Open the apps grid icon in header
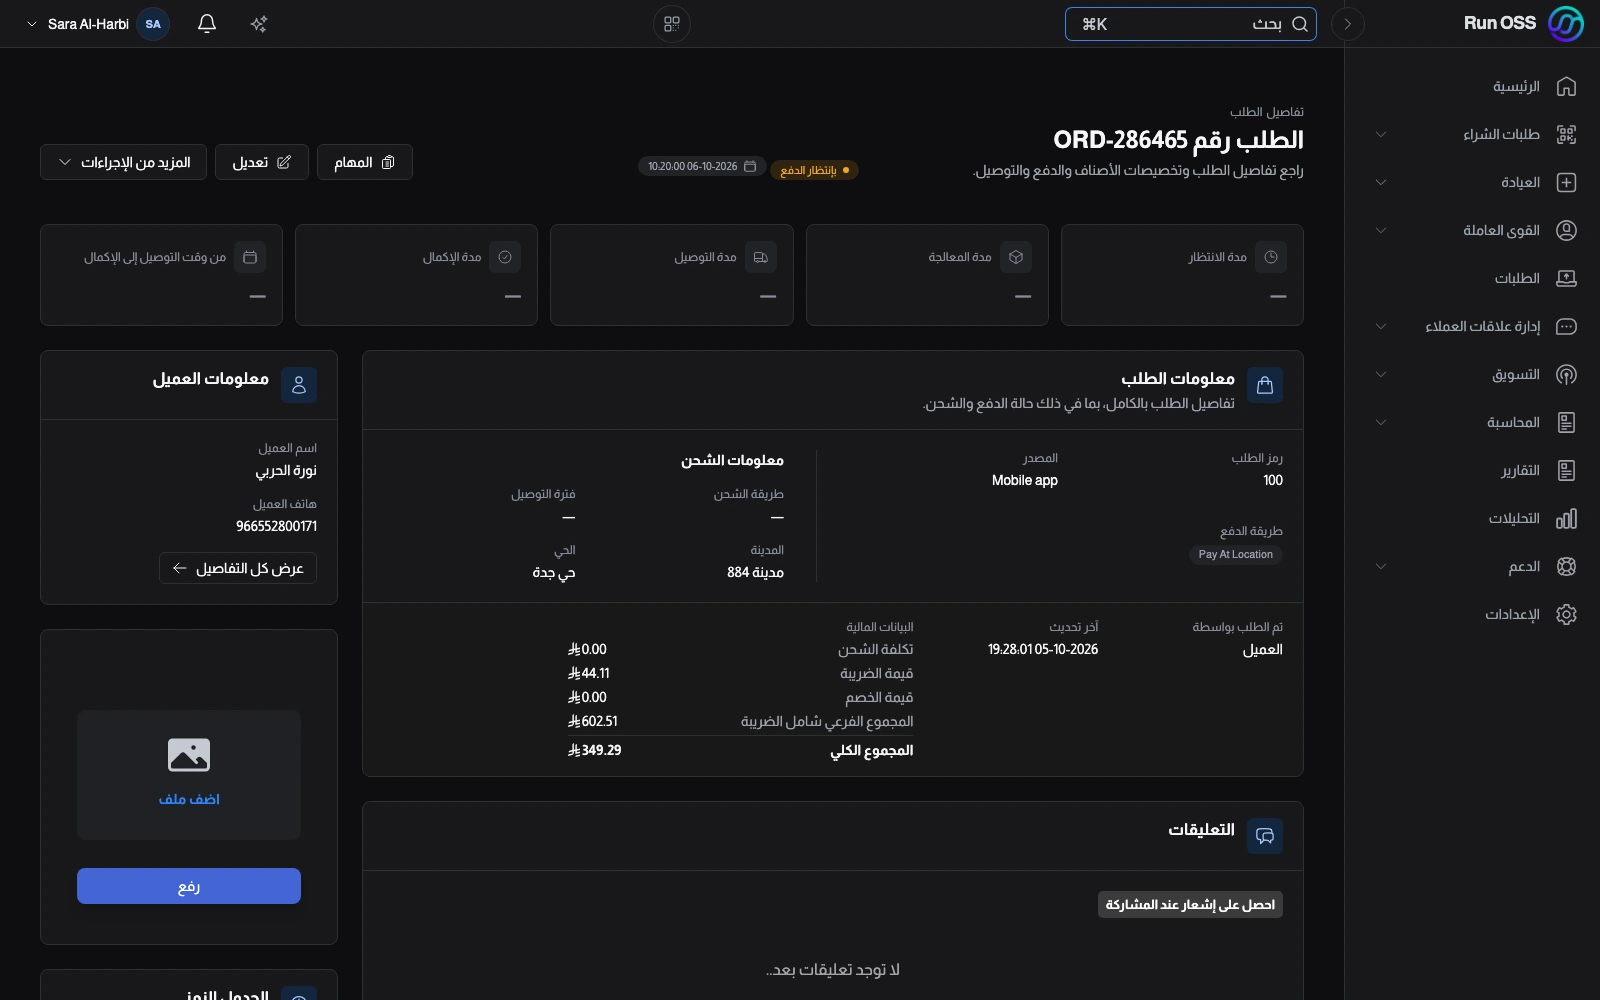The image size is (1600, 1000). coord(672,24)
